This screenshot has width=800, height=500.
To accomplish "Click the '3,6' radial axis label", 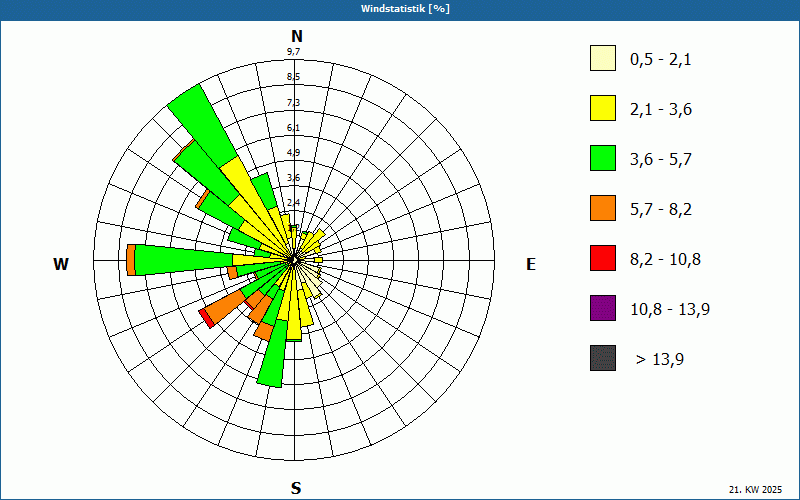I will point(293,178).
